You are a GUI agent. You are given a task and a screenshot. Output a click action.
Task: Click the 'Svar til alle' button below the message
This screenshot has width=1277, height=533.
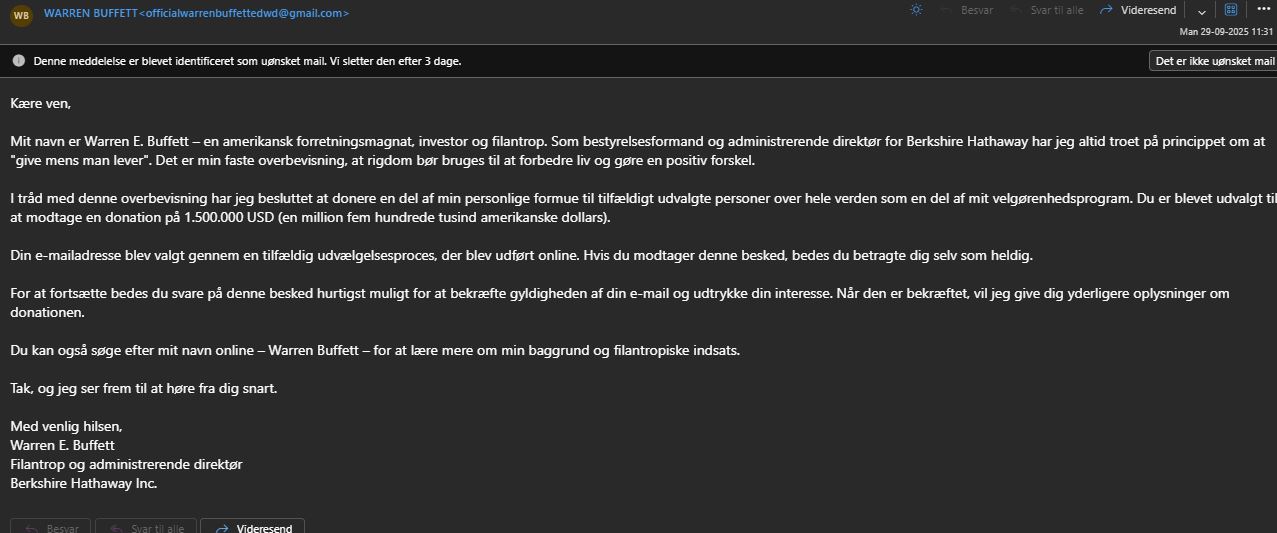(x=146, y=527)
